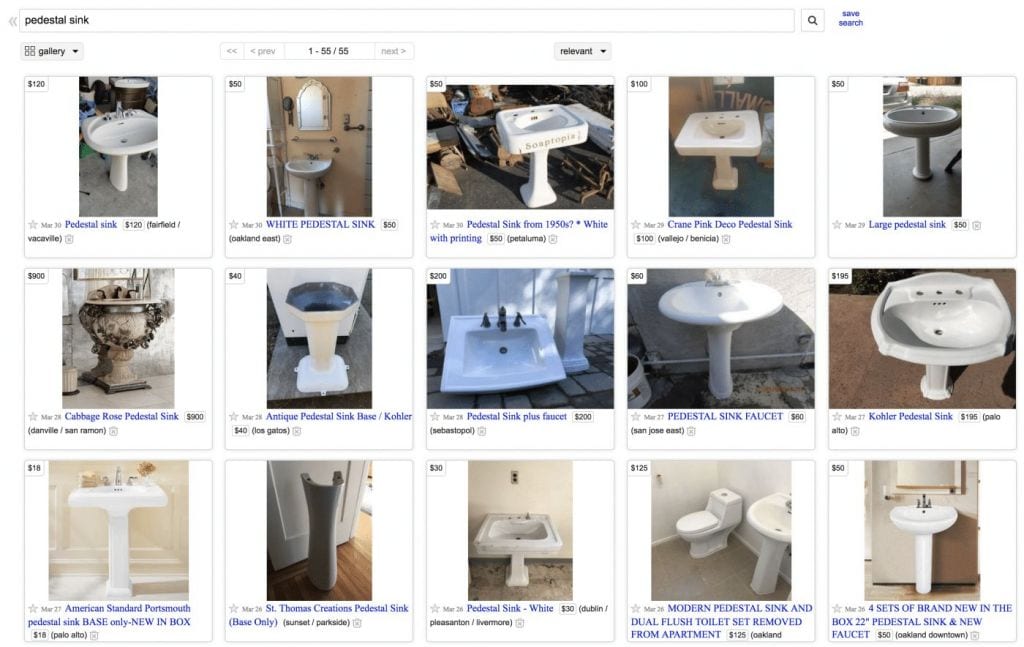This screenshot has width=1024, height=647.
Task: Hide the Pedestal Sink plus faucet listing
Action: pyautogui.click(x=481, y=431)
